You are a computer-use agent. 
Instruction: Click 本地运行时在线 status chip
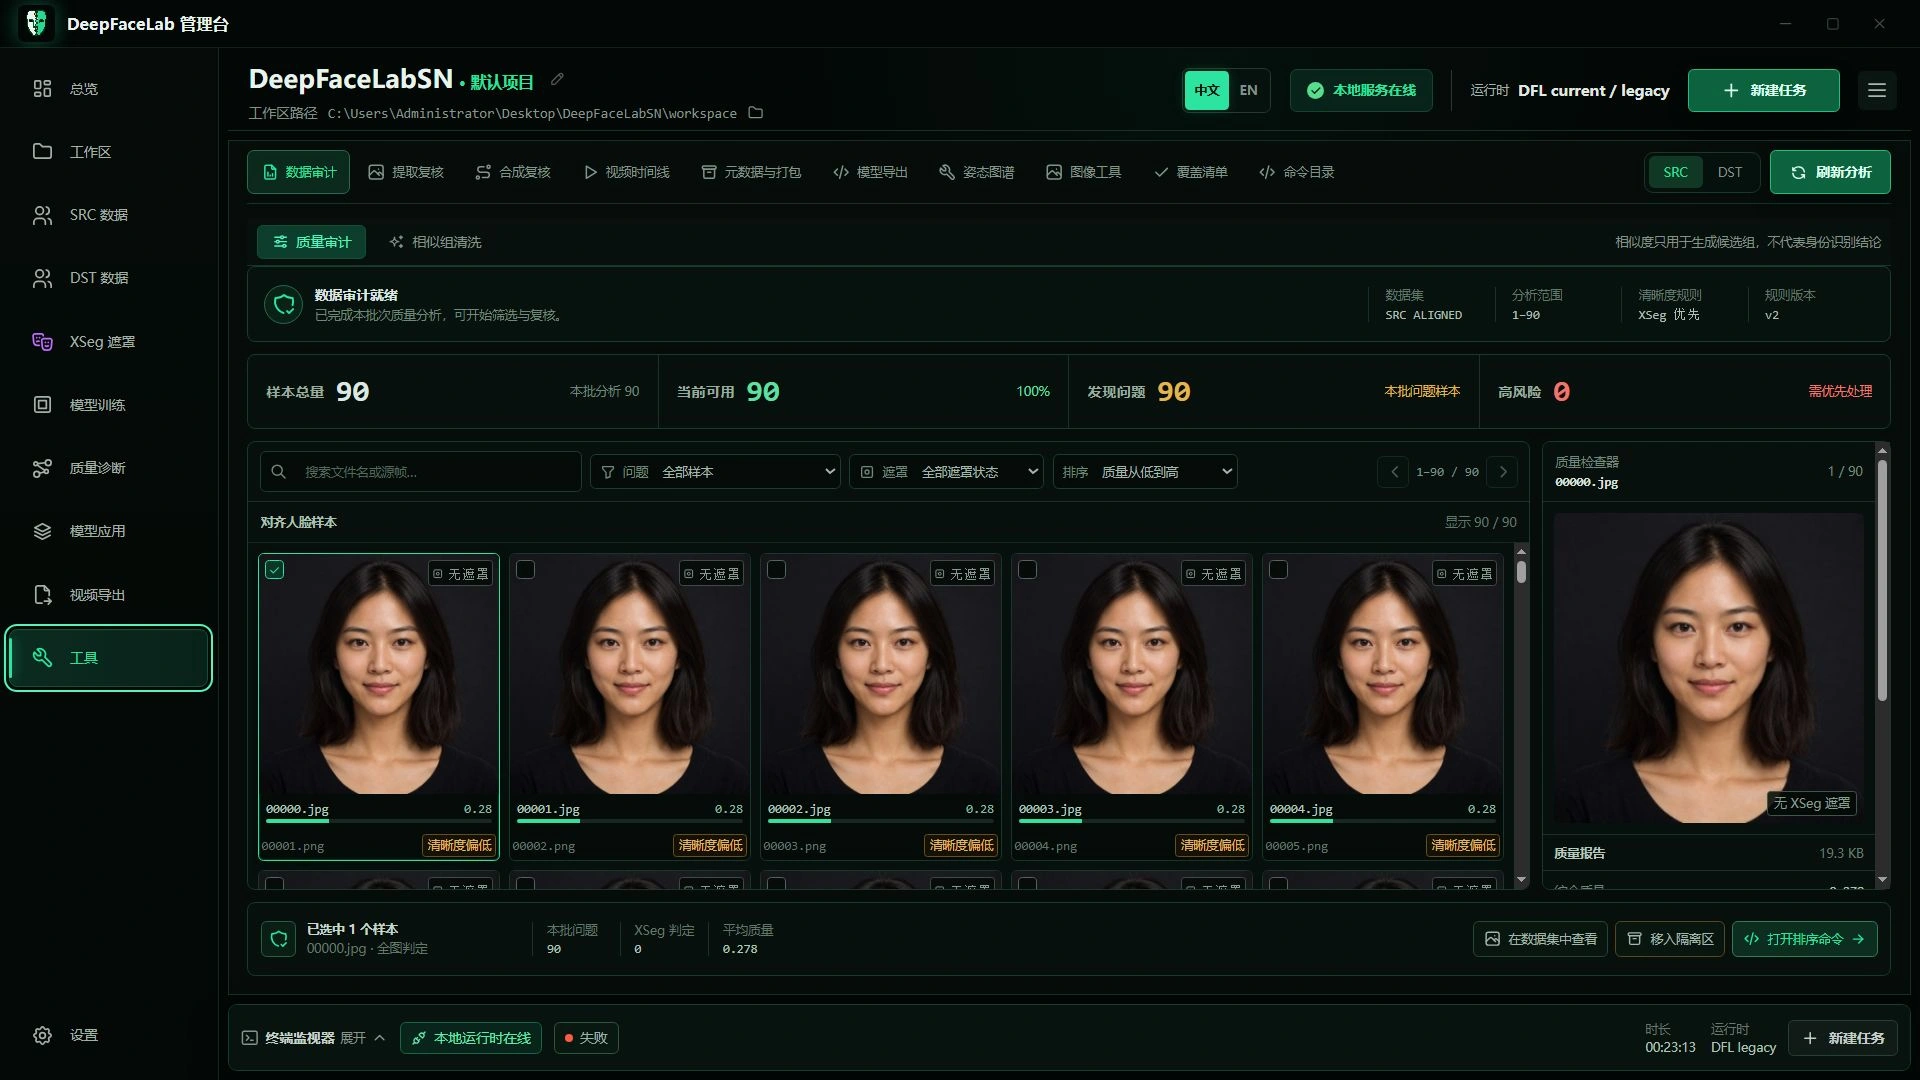[x=471, y=1038]
